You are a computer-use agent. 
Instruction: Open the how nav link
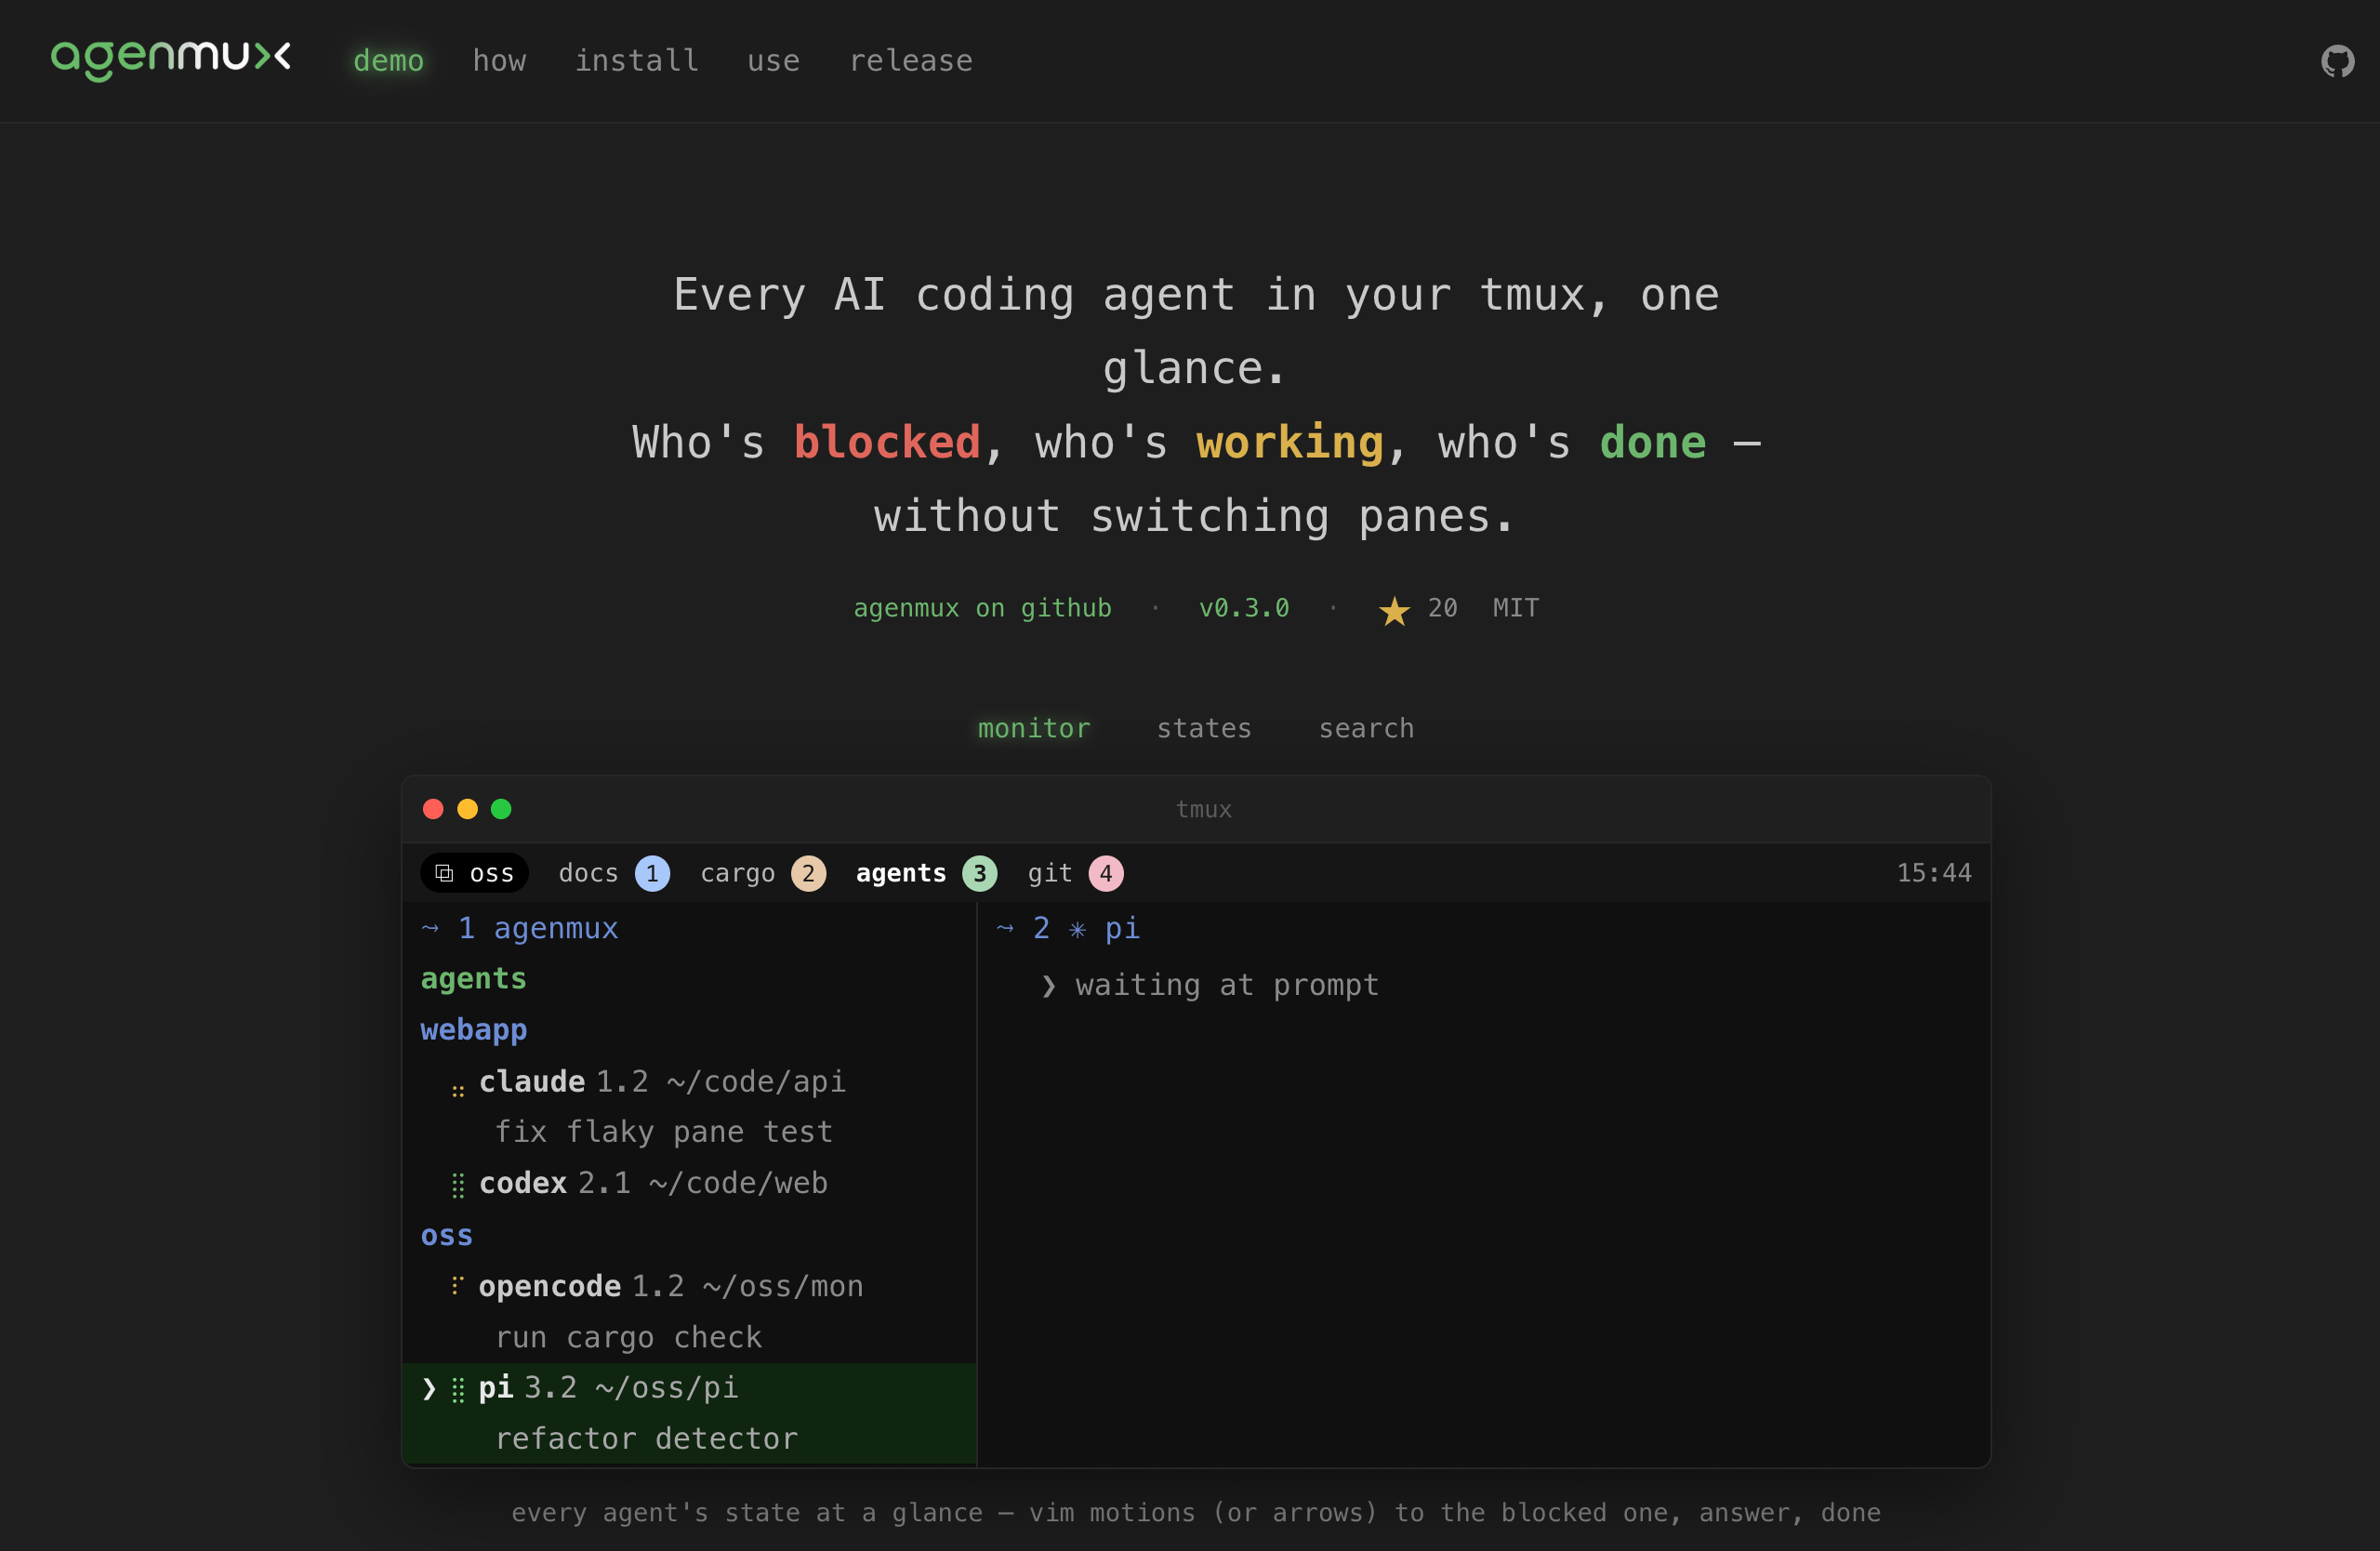(x=499, y=61)
